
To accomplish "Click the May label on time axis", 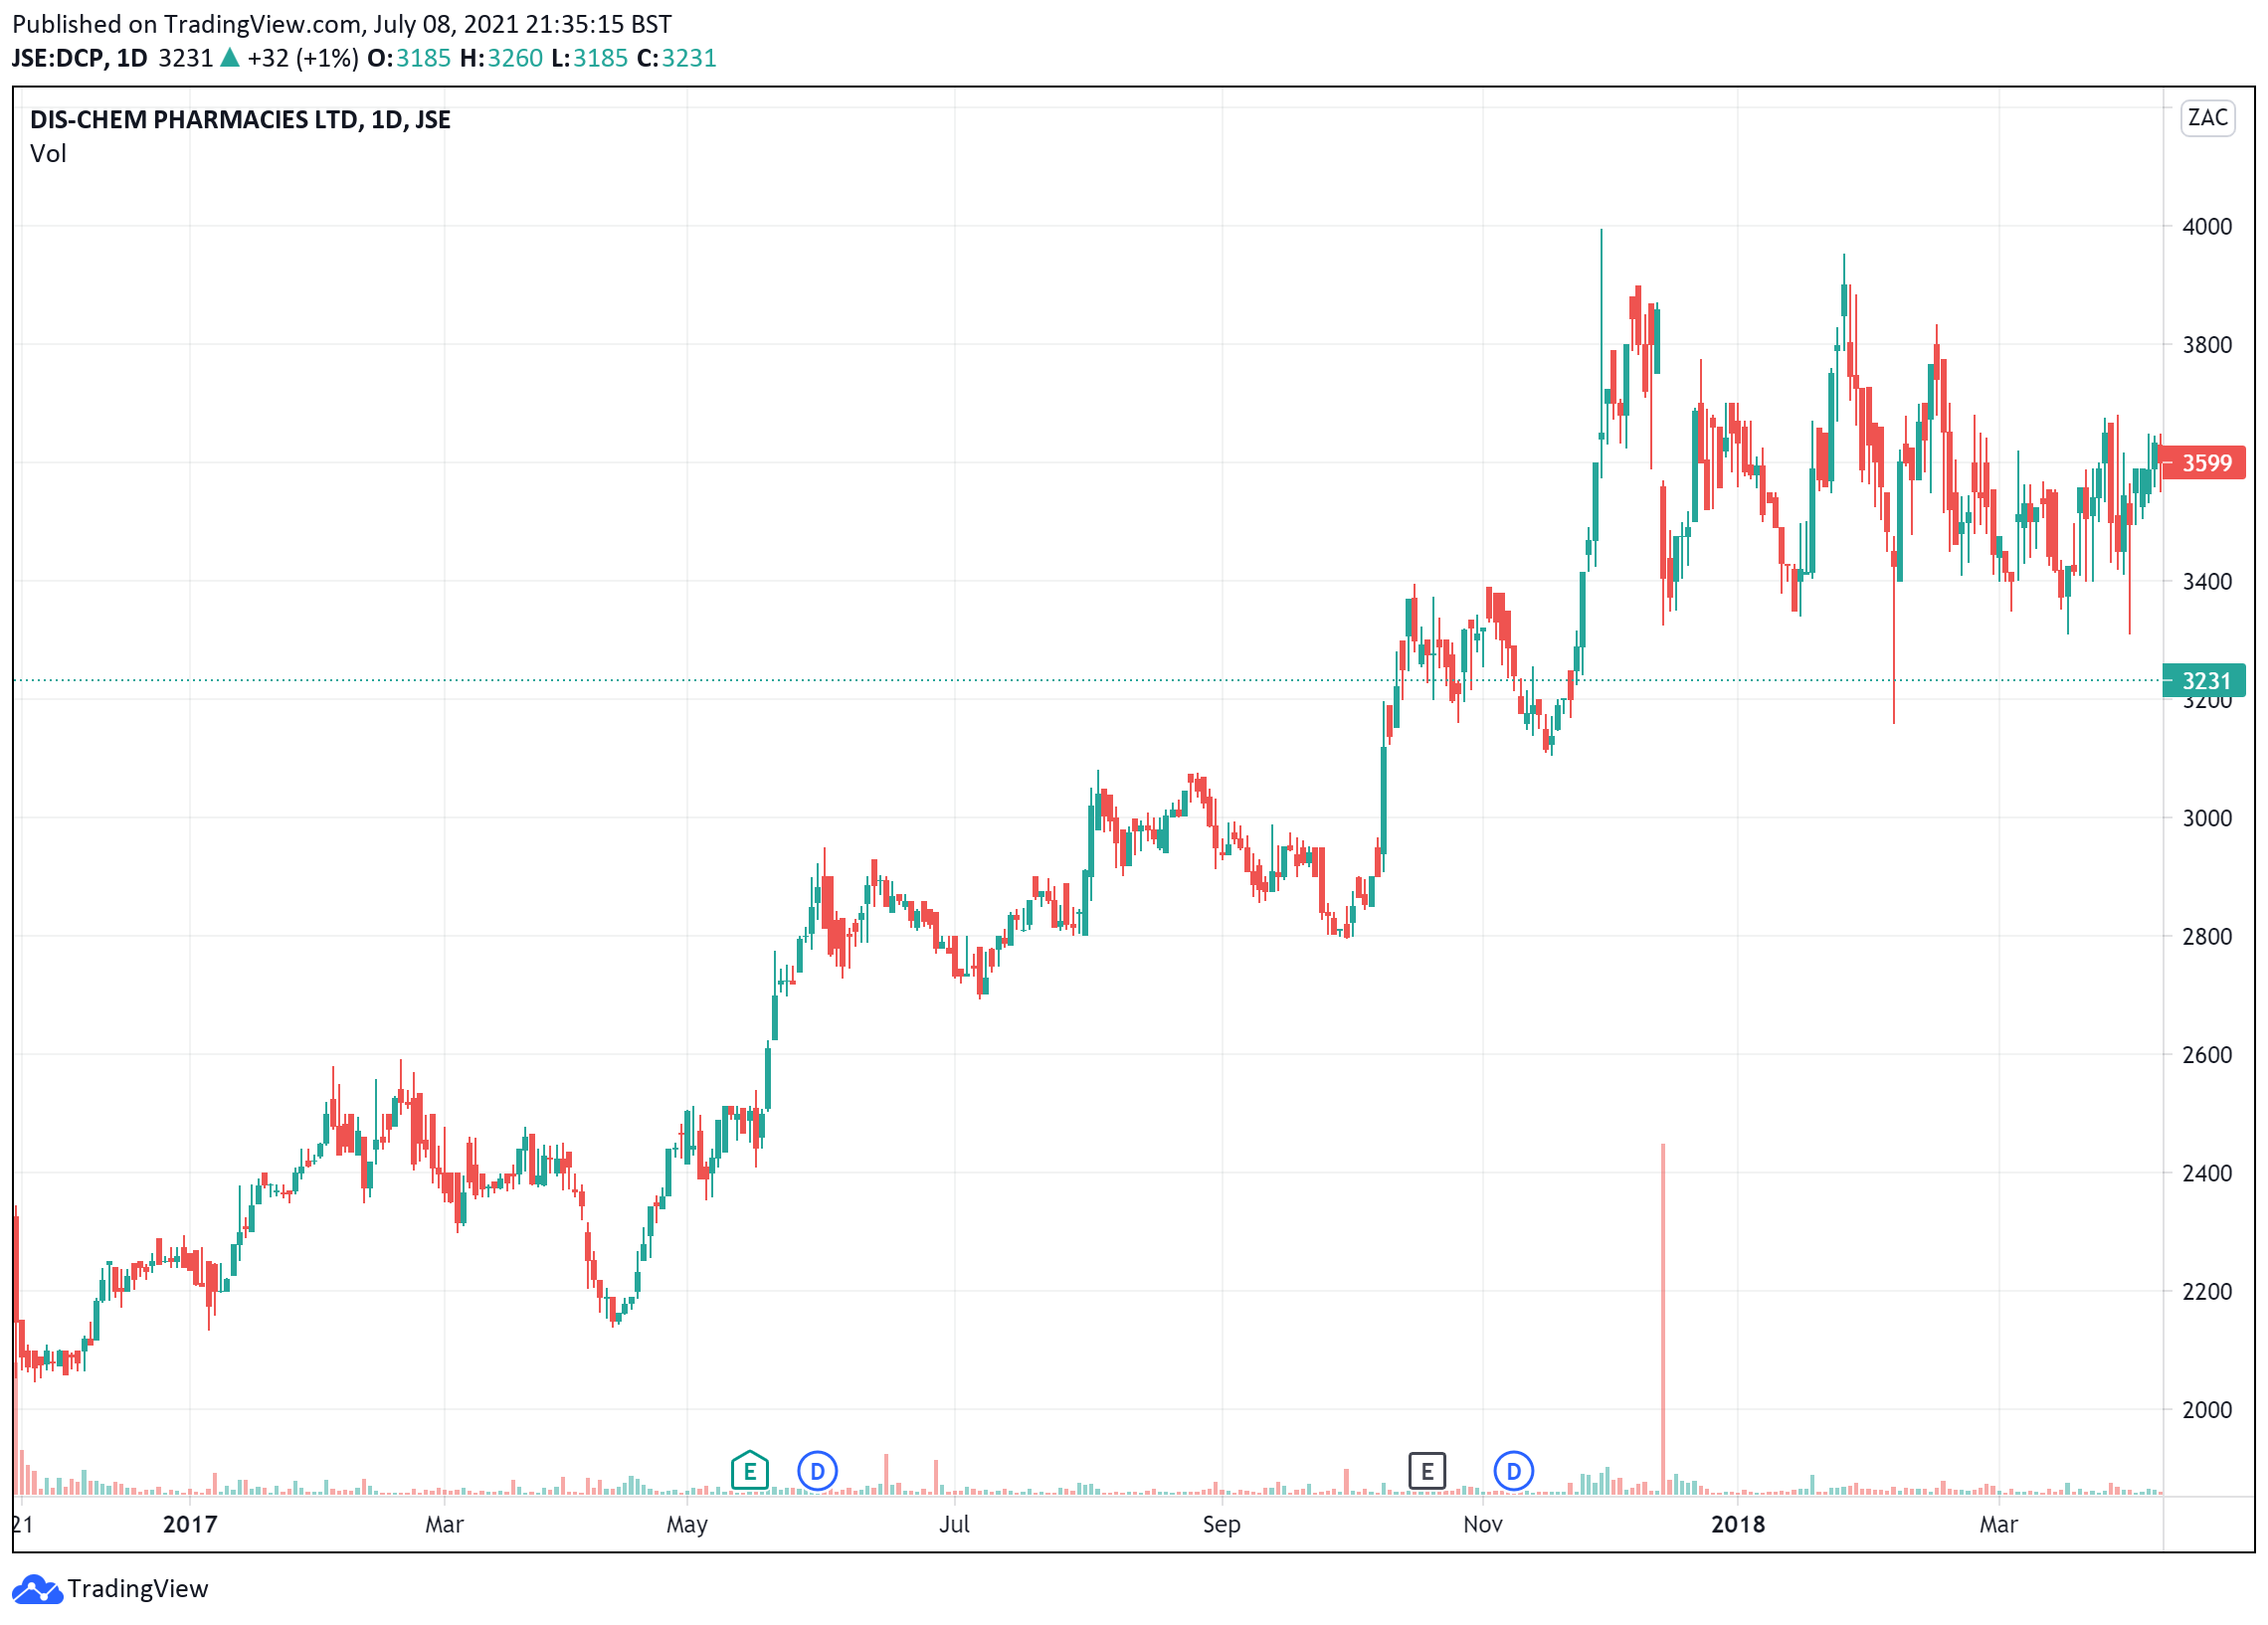I will (x=687, y=1525).
